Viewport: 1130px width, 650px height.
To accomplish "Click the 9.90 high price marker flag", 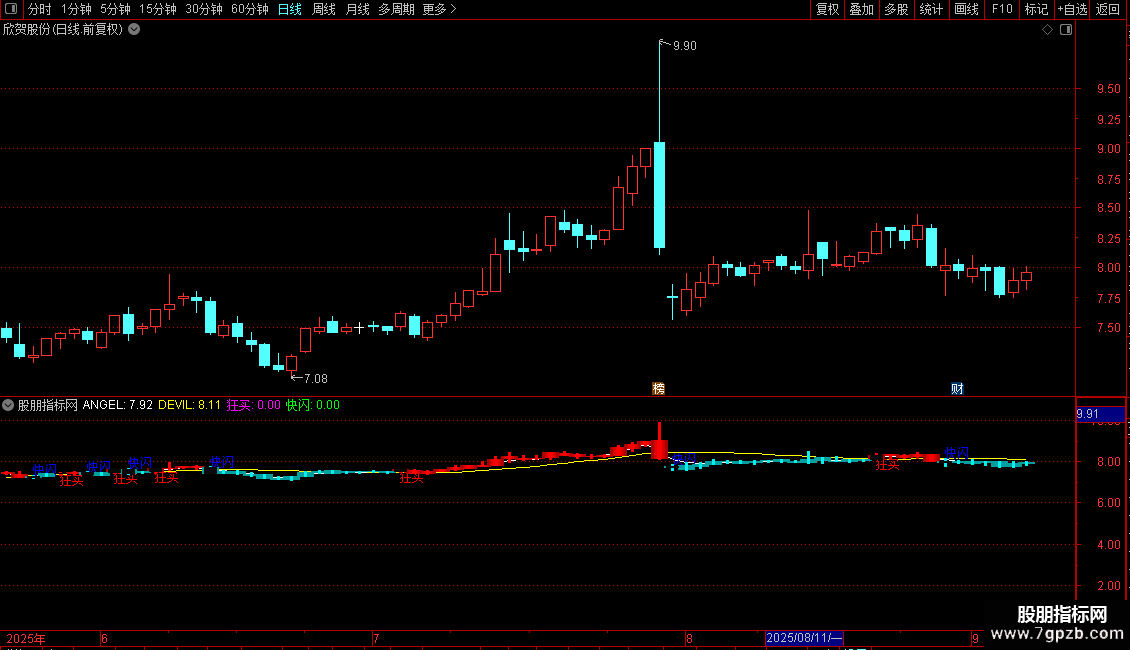I will pyautogui.click(x=678, y=45).
